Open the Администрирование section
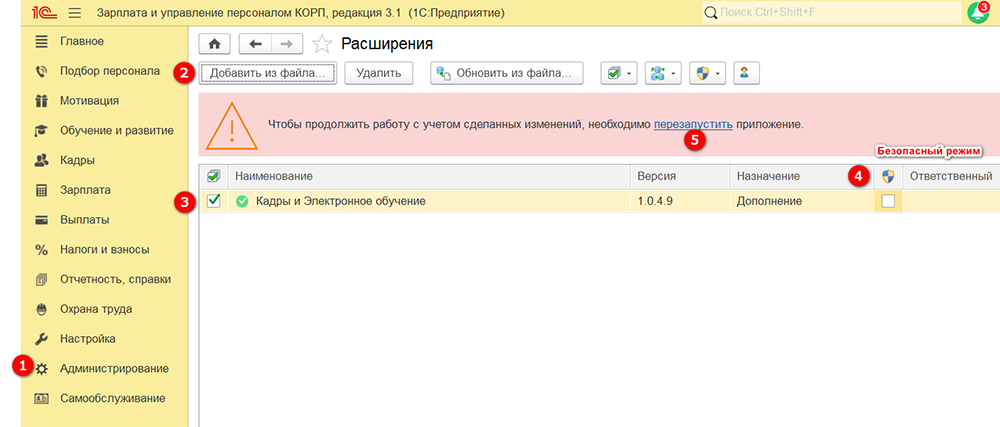The width and height of the screenshot is (1000, 427). tap(114, 368)
